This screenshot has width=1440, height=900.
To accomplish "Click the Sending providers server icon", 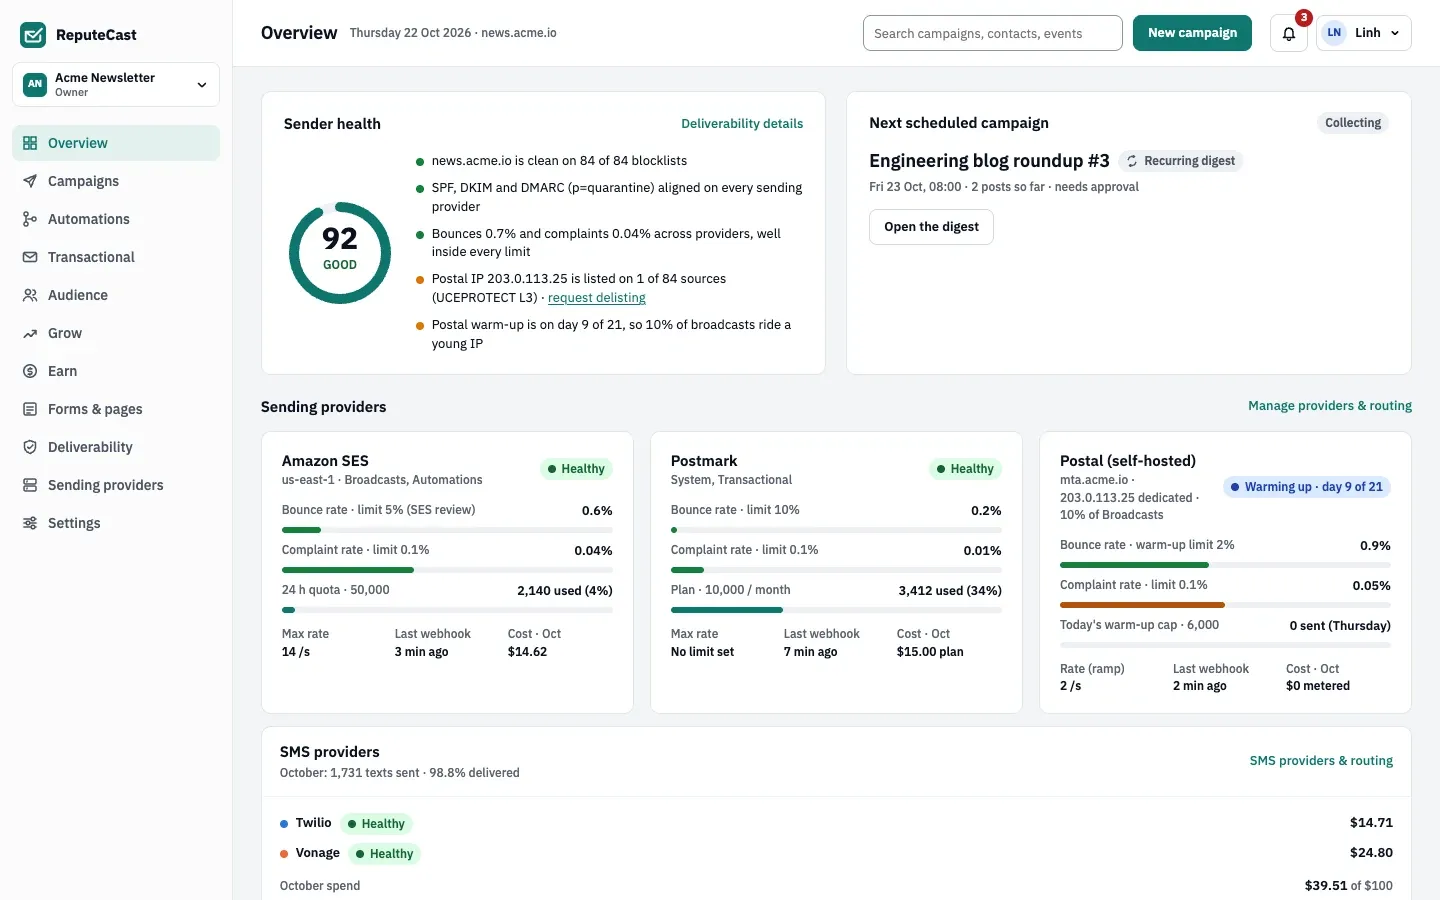I will 30,485.
